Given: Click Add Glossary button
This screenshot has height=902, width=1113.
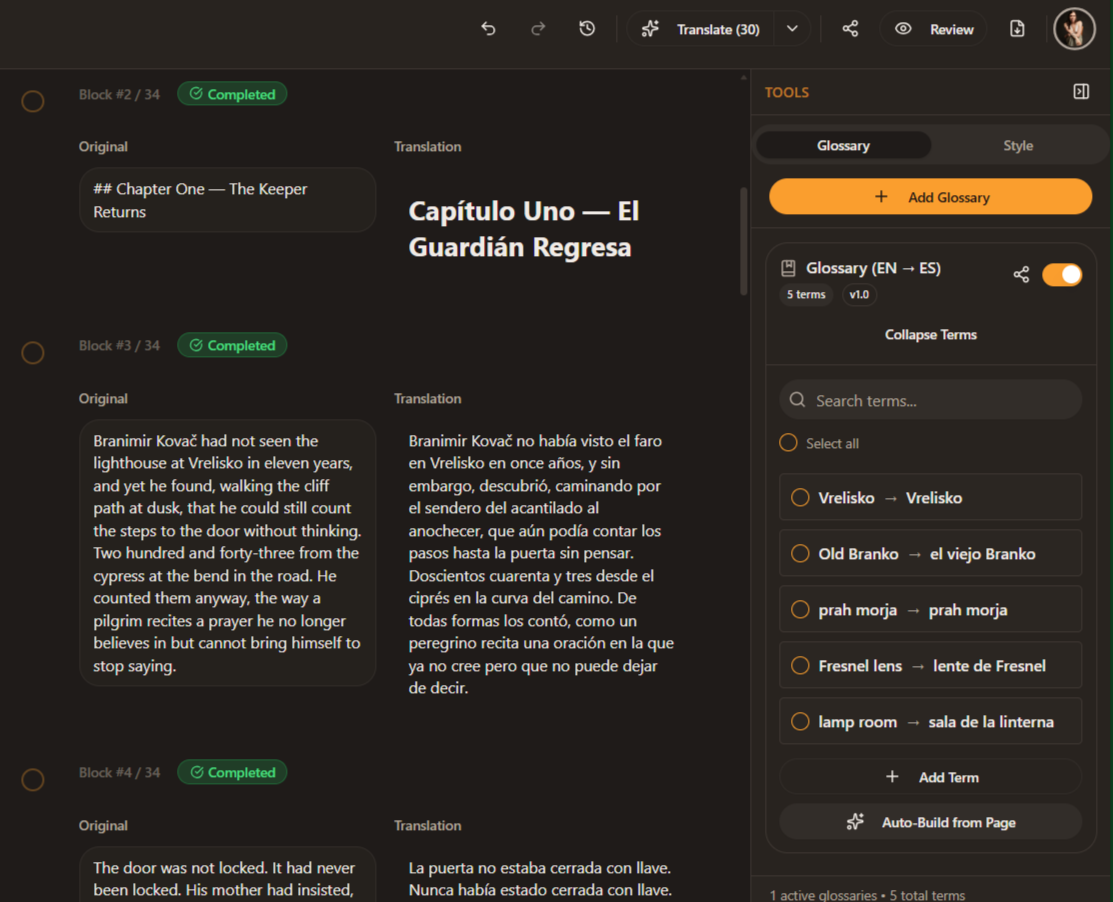Looking at the screenshot, I should [x=931, y=197].
